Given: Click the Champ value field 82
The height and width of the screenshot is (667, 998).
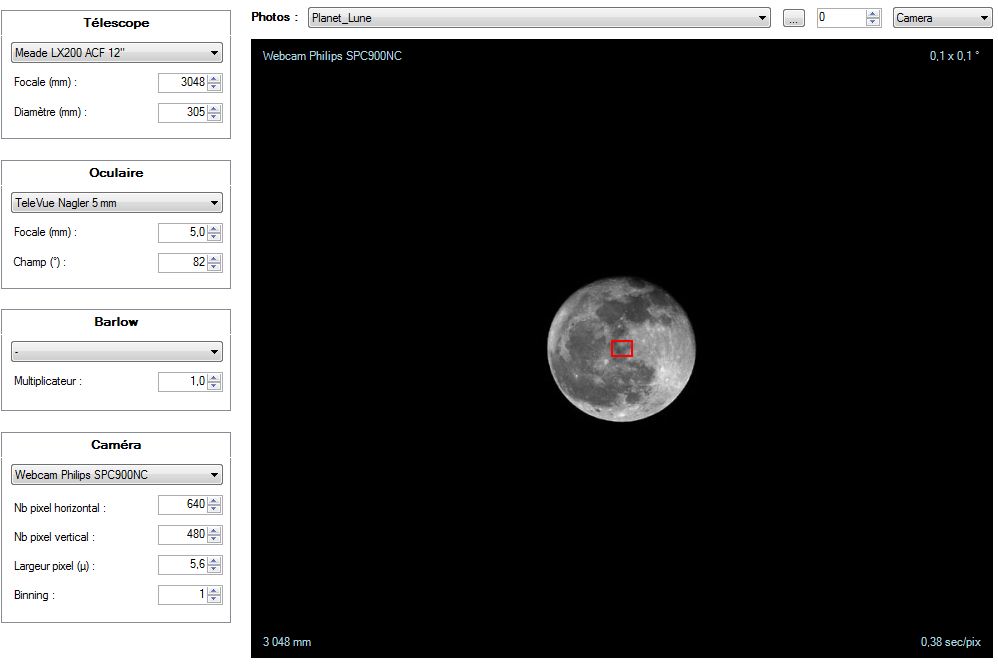Looking at the screenshot, I should (183, 262).
